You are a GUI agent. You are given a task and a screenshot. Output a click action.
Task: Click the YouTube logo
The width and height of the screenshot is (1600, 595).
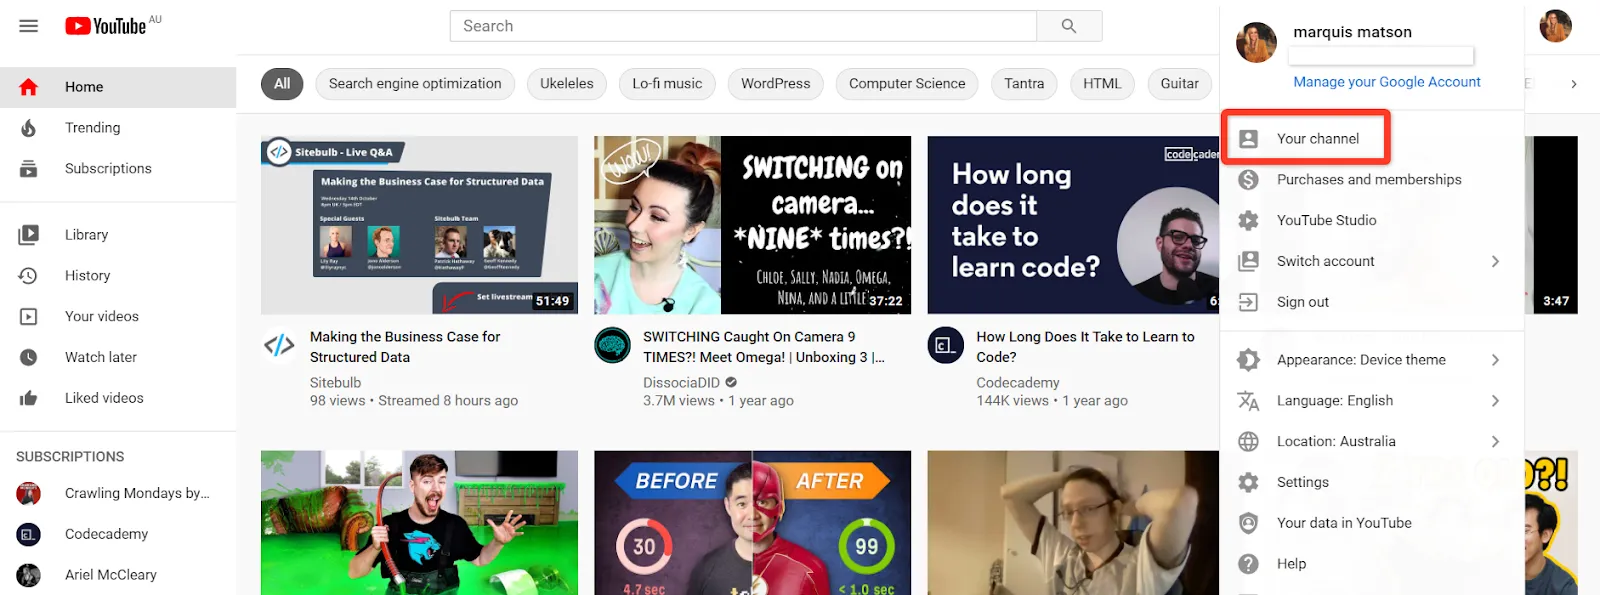pos(106,26)
